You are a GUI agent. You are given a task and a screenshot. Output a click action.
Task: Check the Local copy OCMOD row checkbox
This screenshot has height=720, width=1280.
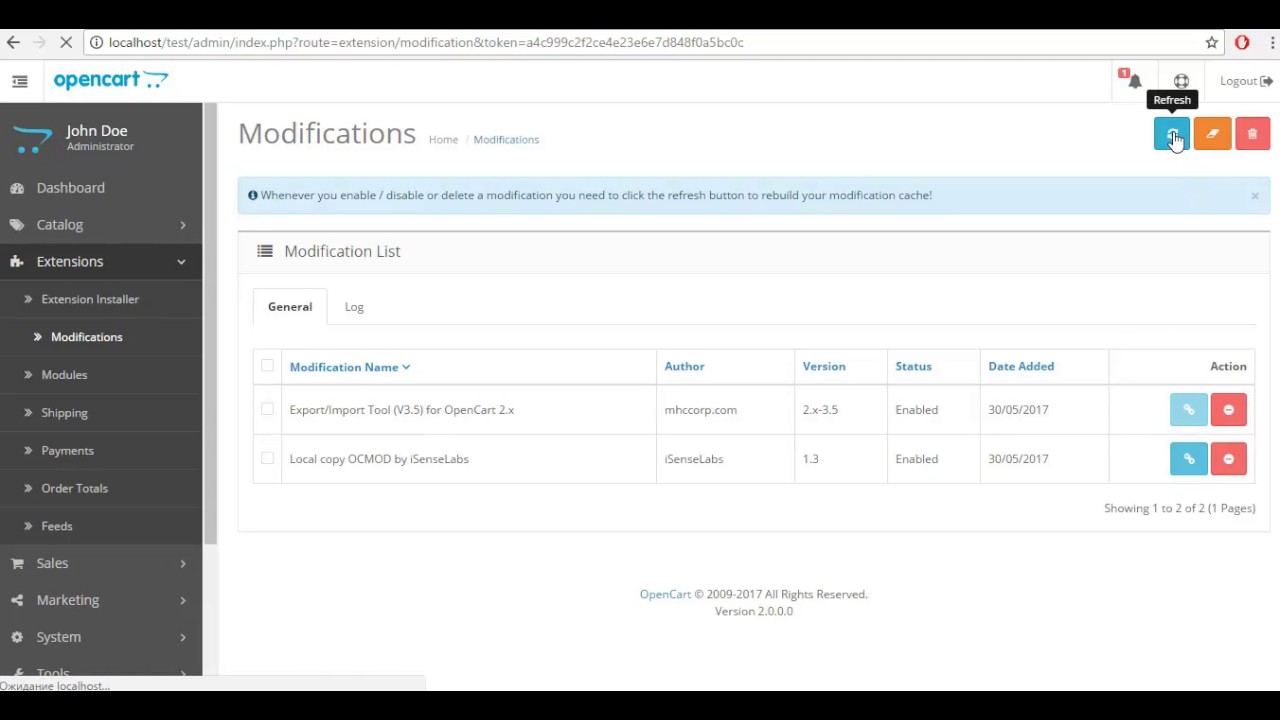coord(267,458)
